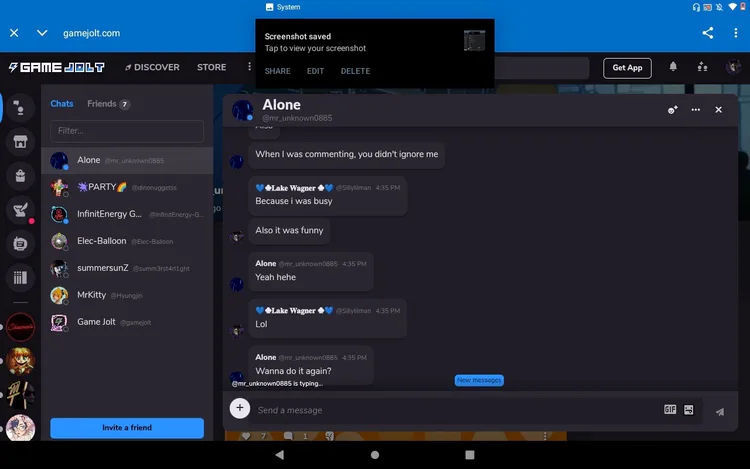The height and width of the screenshot is (469, 750).
Task: Click the send message arrow
Action: [x=720, y=412]
